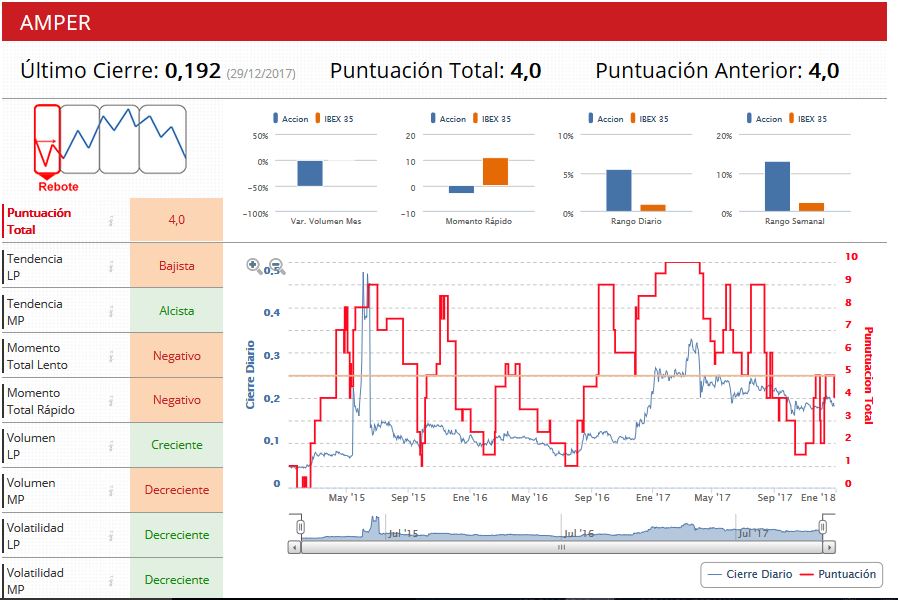Toggle IBEX 35 series in Var. Volumen Mes chart
This screenshot has height=600, width=898.
(x=334, y=119)
